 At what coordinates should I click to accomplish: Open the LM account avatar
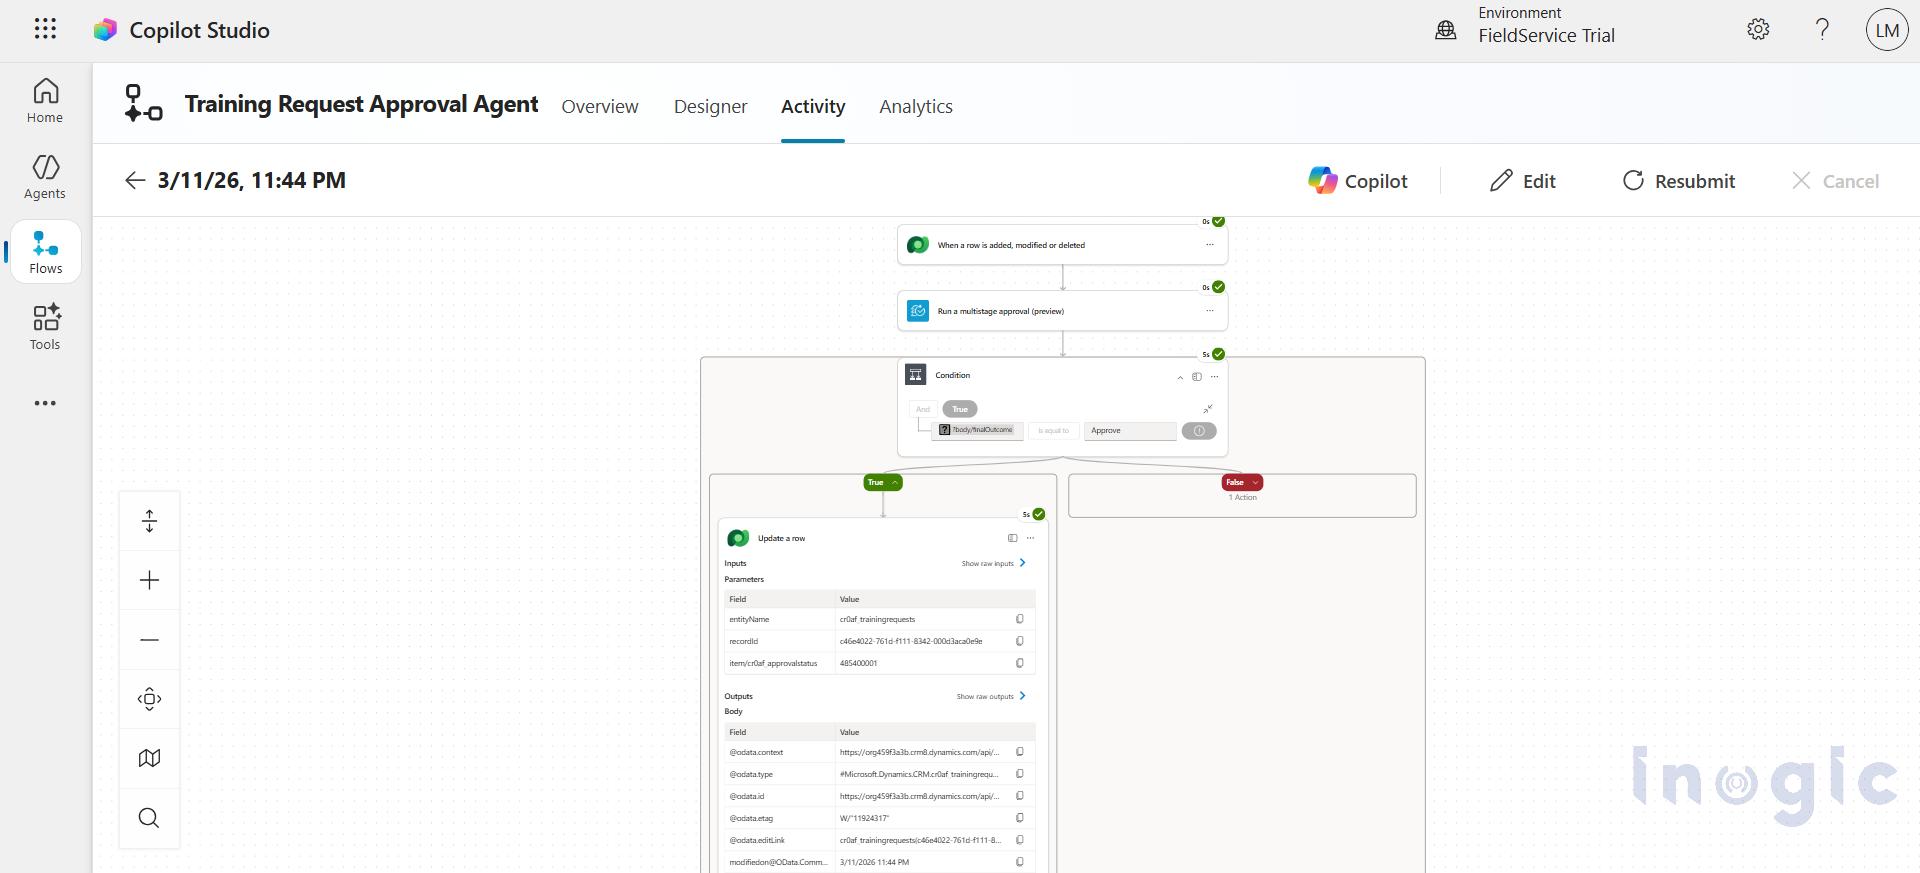tap(1887, 30)
